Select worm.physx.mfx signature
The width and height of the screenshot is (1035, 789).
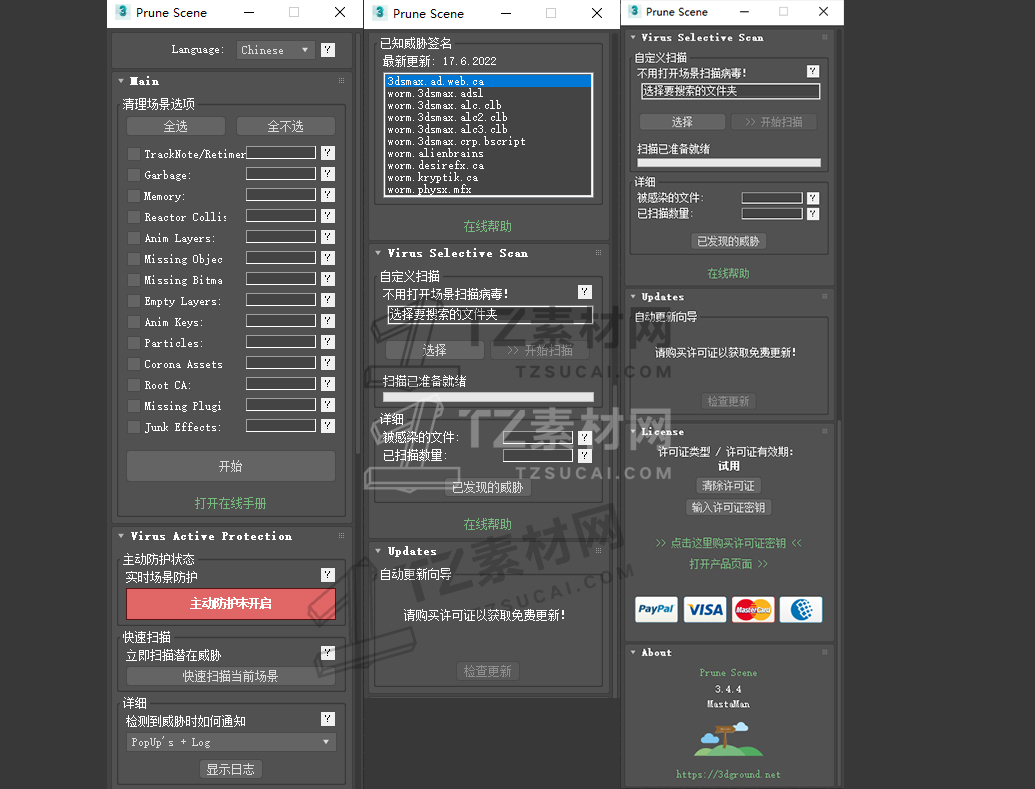pyautogui.click(x=488, y=189)
